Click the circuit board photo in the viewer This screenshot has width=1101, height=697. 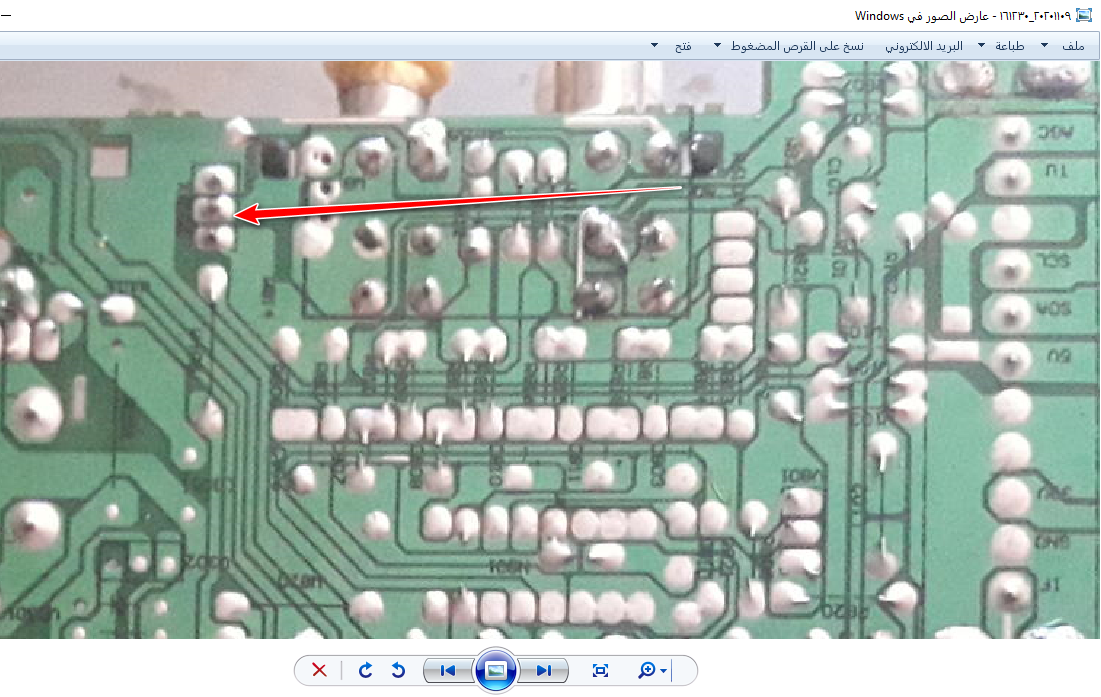pyautogui.click(x=550, y=350)
